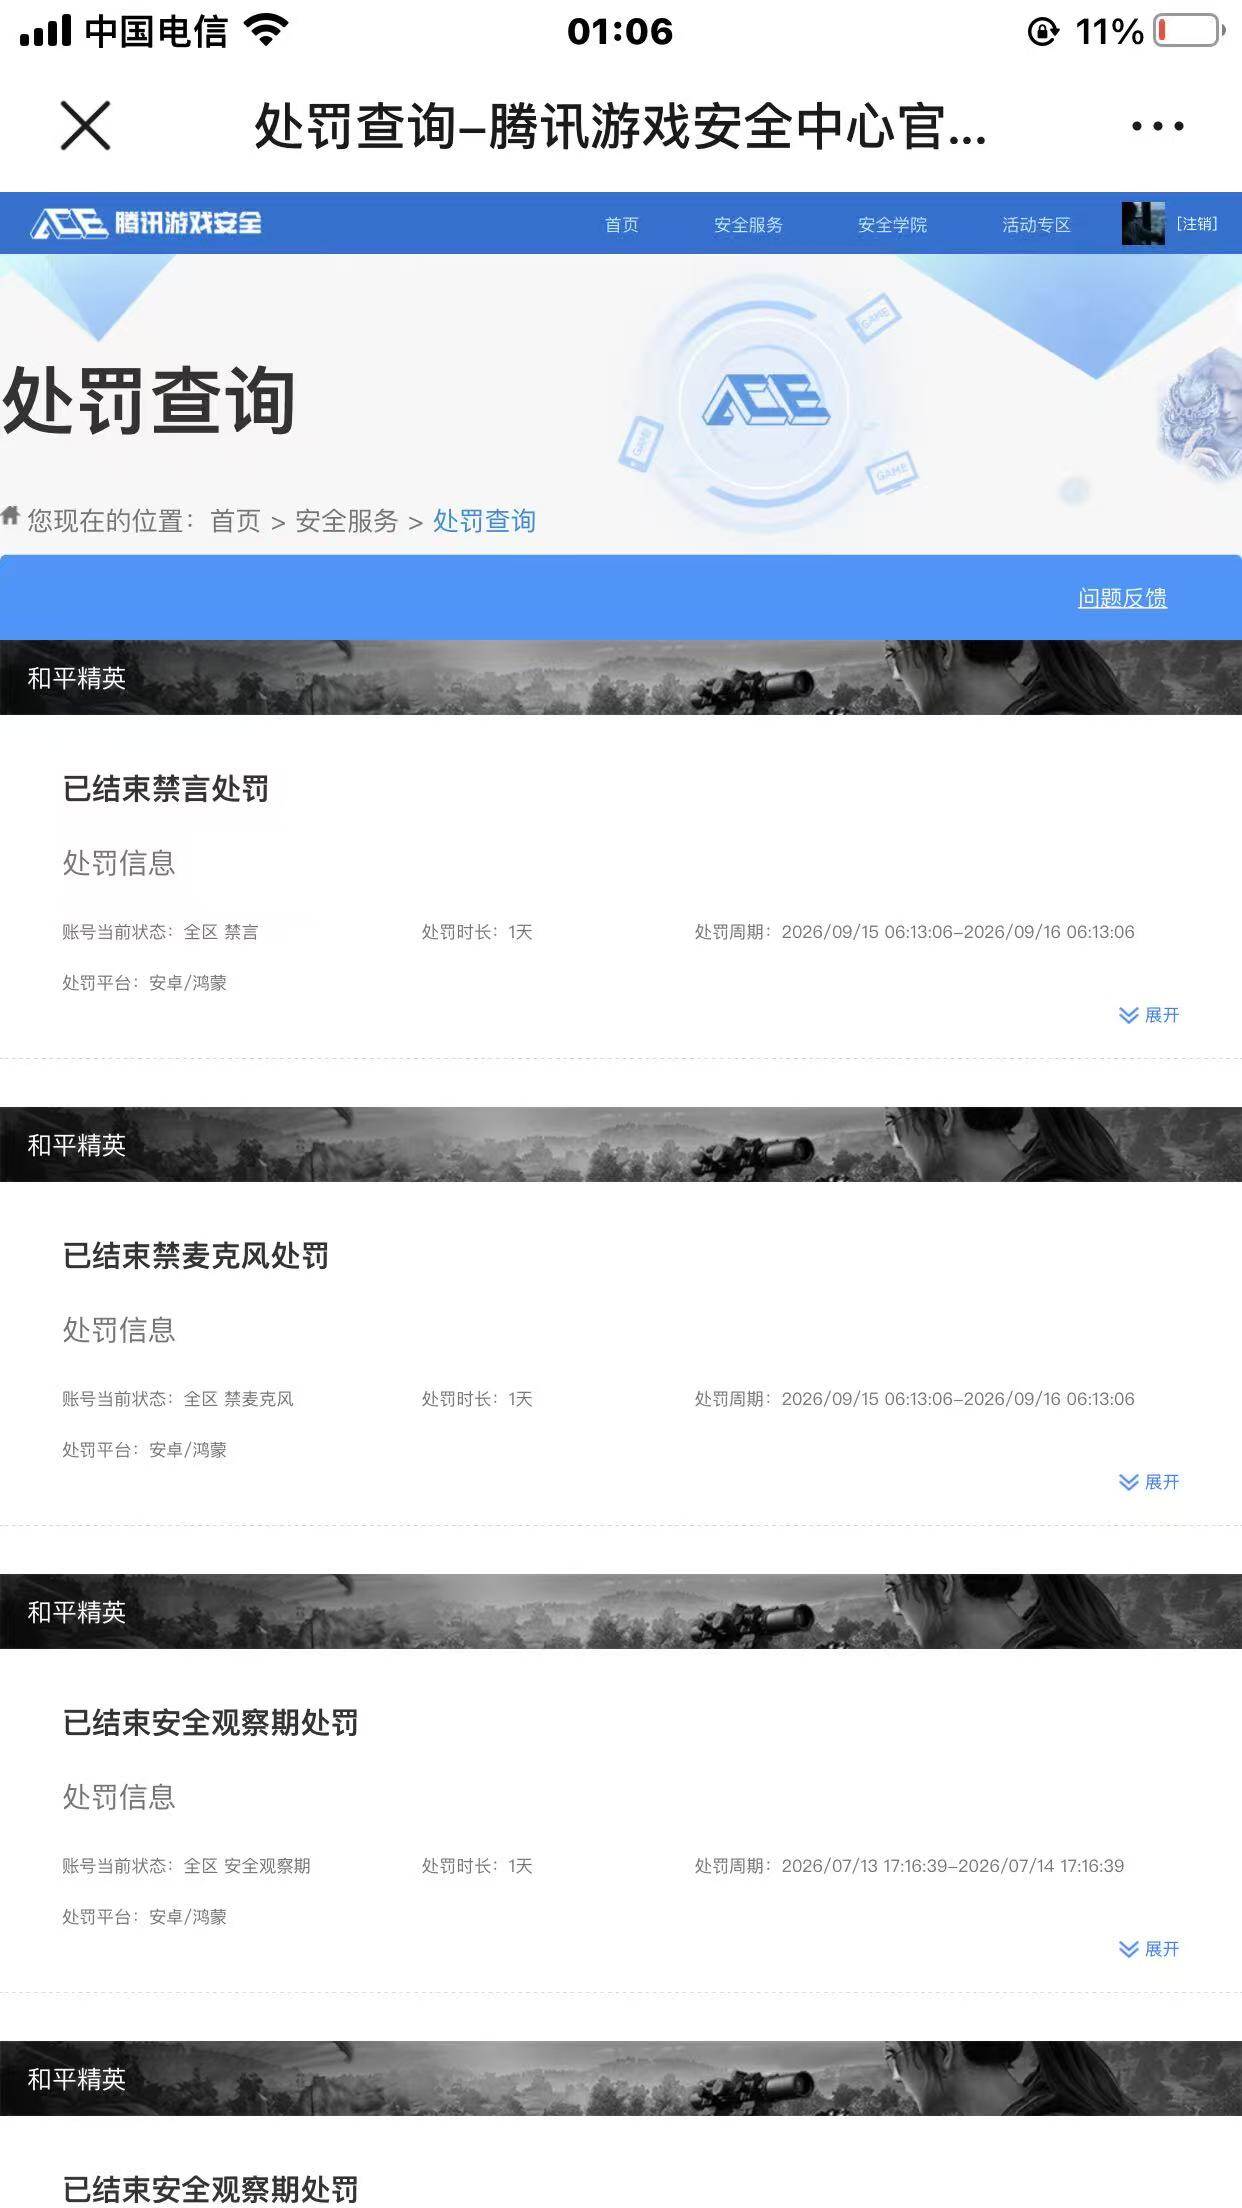This screenshot has width=1242, height=2208.
Task: Expand the first 已结束安全观察期处罚 record
Action: 1149,1949
